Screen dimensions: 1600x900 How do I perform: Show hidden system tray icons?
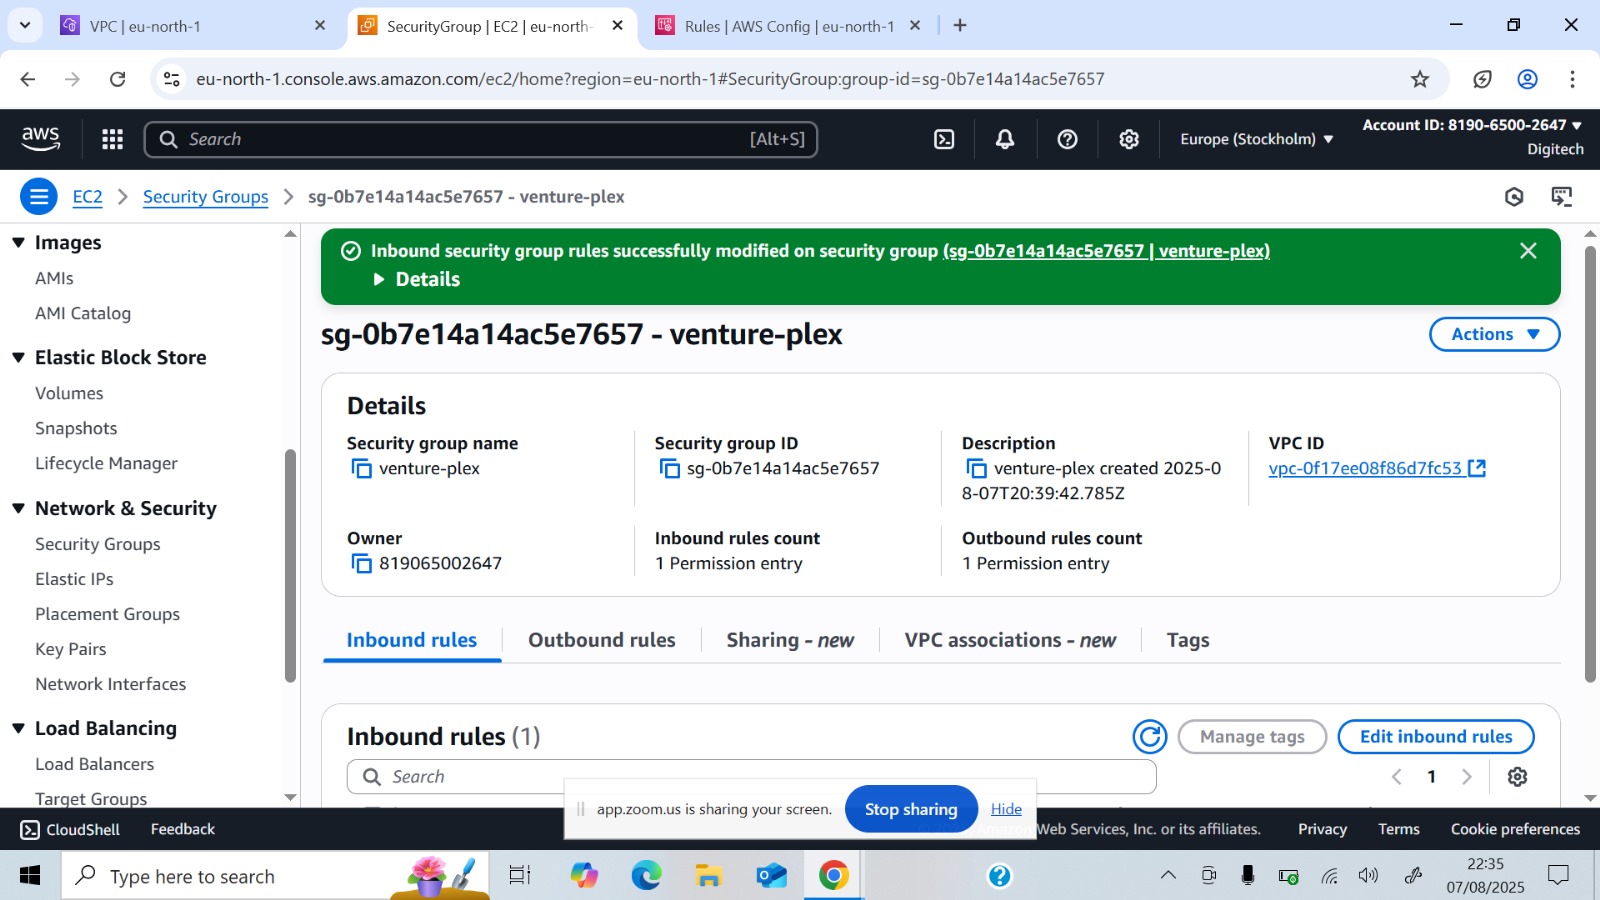point(1168,876)
